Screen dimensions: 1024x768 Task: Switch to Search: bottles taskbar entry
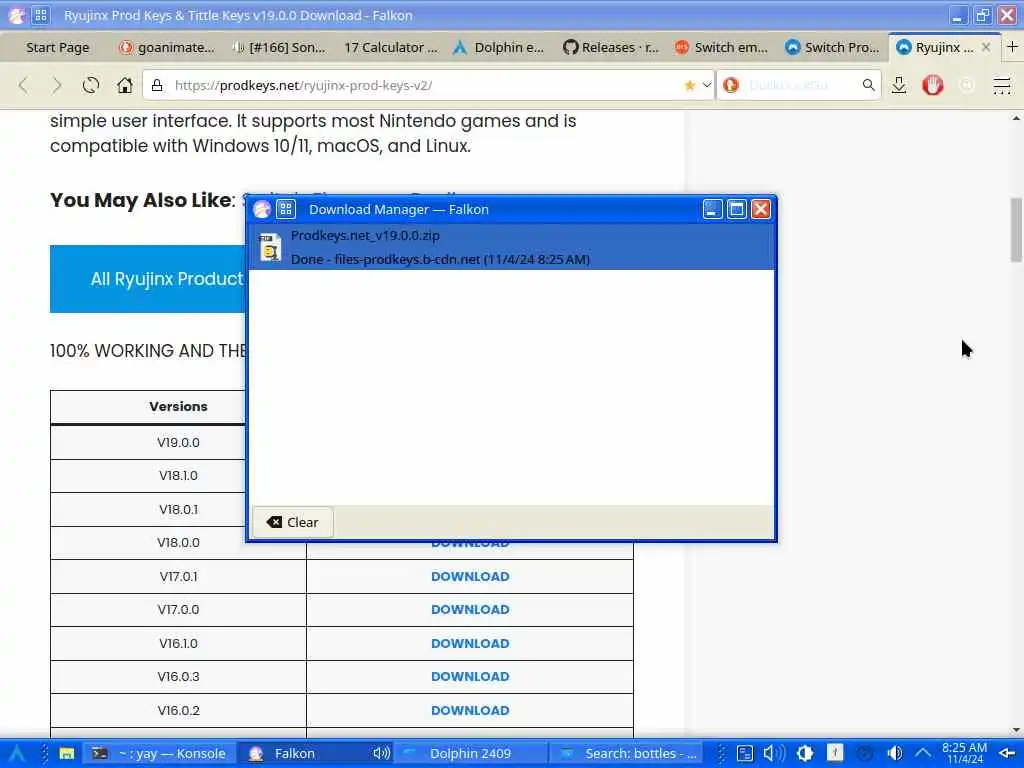(x=627, y=754)
